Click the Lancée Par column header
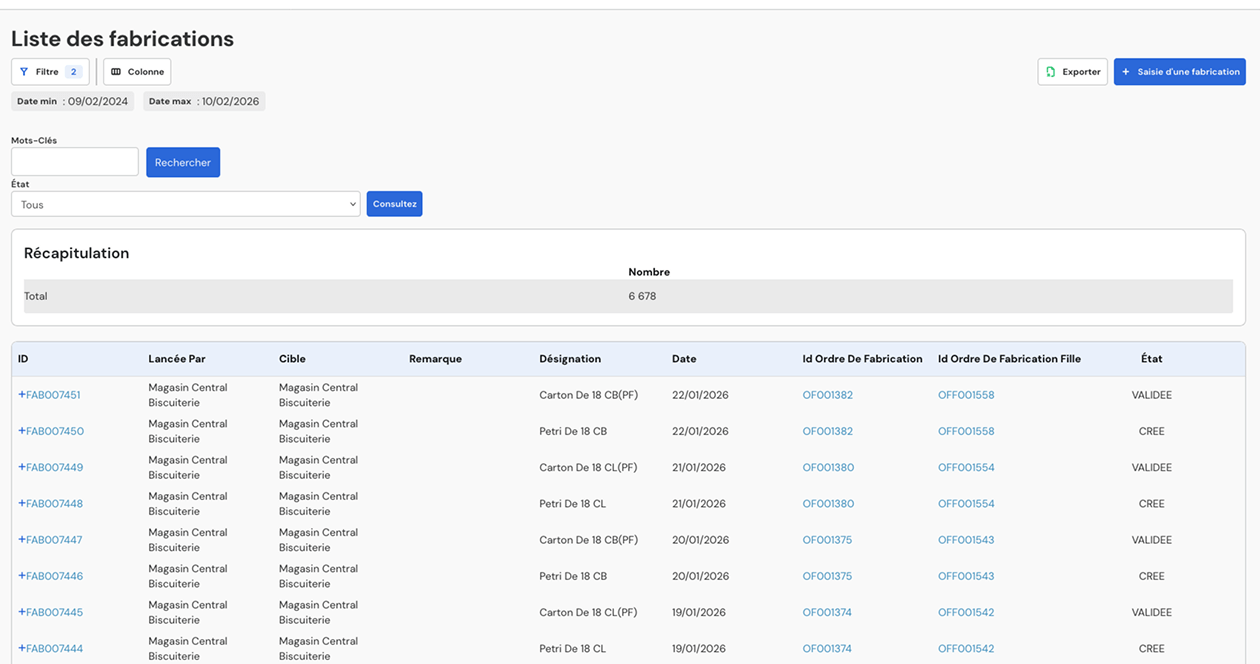Image resolution: width=1260 pixels, height=664 pixels. tap(177, 358)
